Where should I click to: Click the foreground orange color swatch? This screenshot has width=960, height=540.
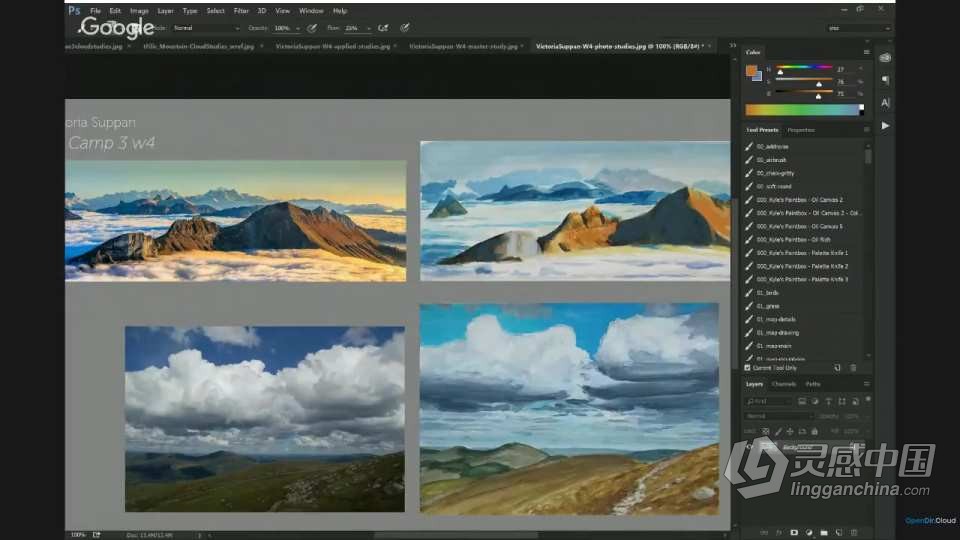point(751,71)
